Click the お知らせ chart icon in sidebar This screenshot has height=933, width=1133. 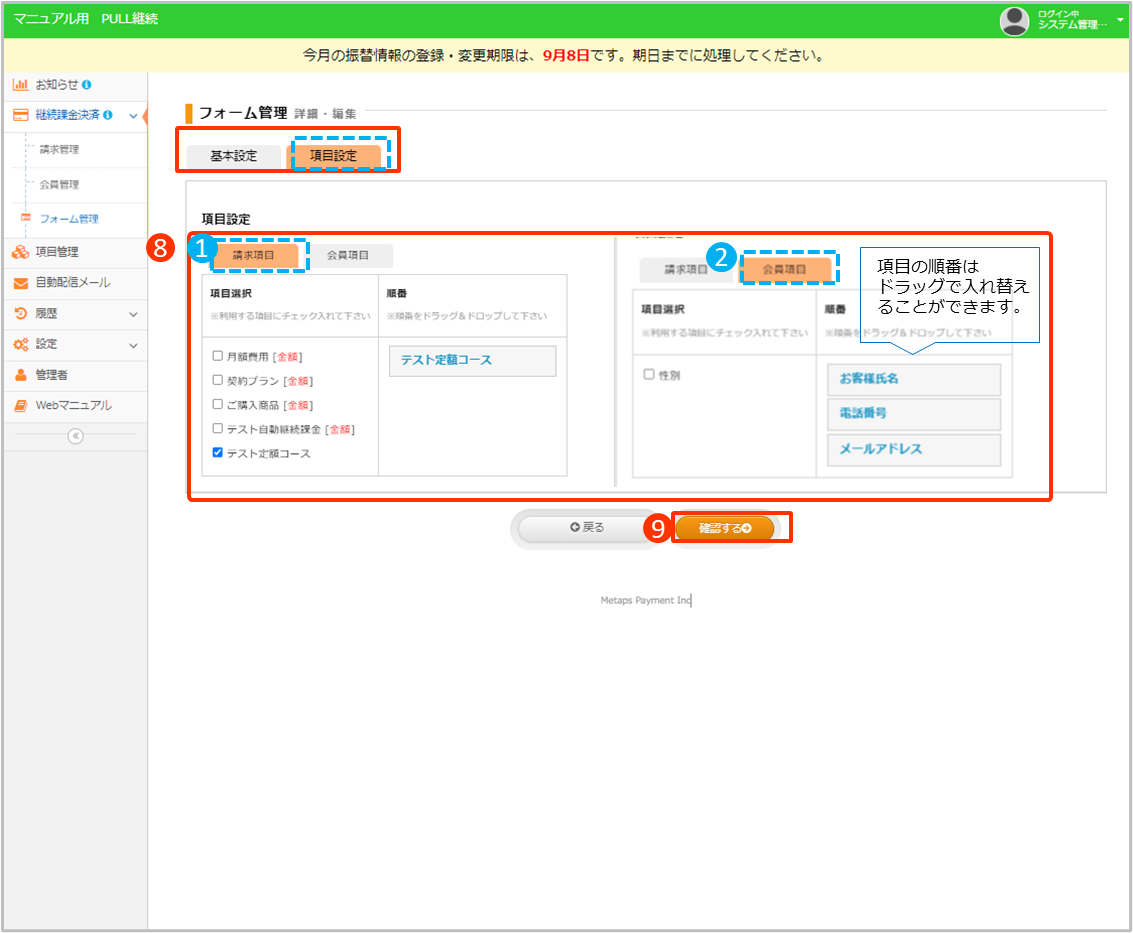20,85
